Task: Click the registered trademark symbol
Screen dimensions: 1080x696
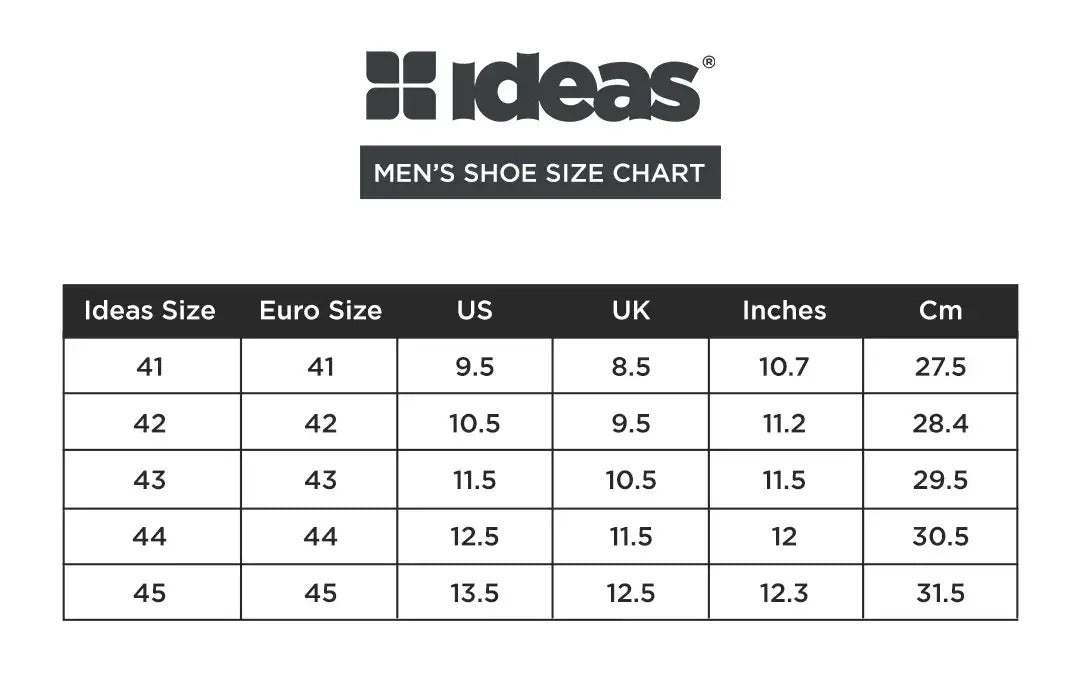Action: tap(709, 62)
